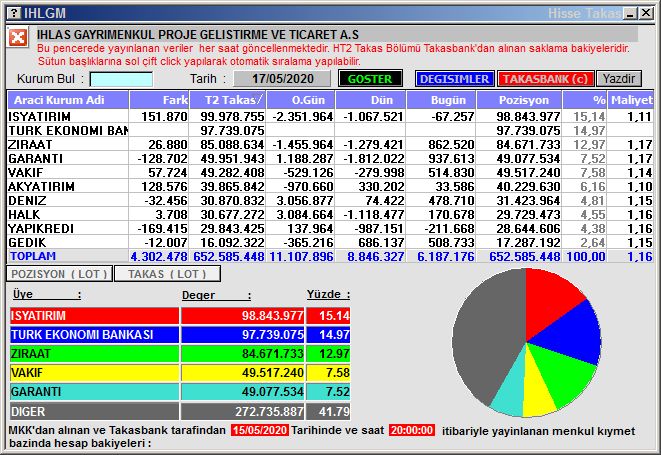Click total Fark value 4.302.478
This screenshot has width=661, height=455.
point(159,256)
